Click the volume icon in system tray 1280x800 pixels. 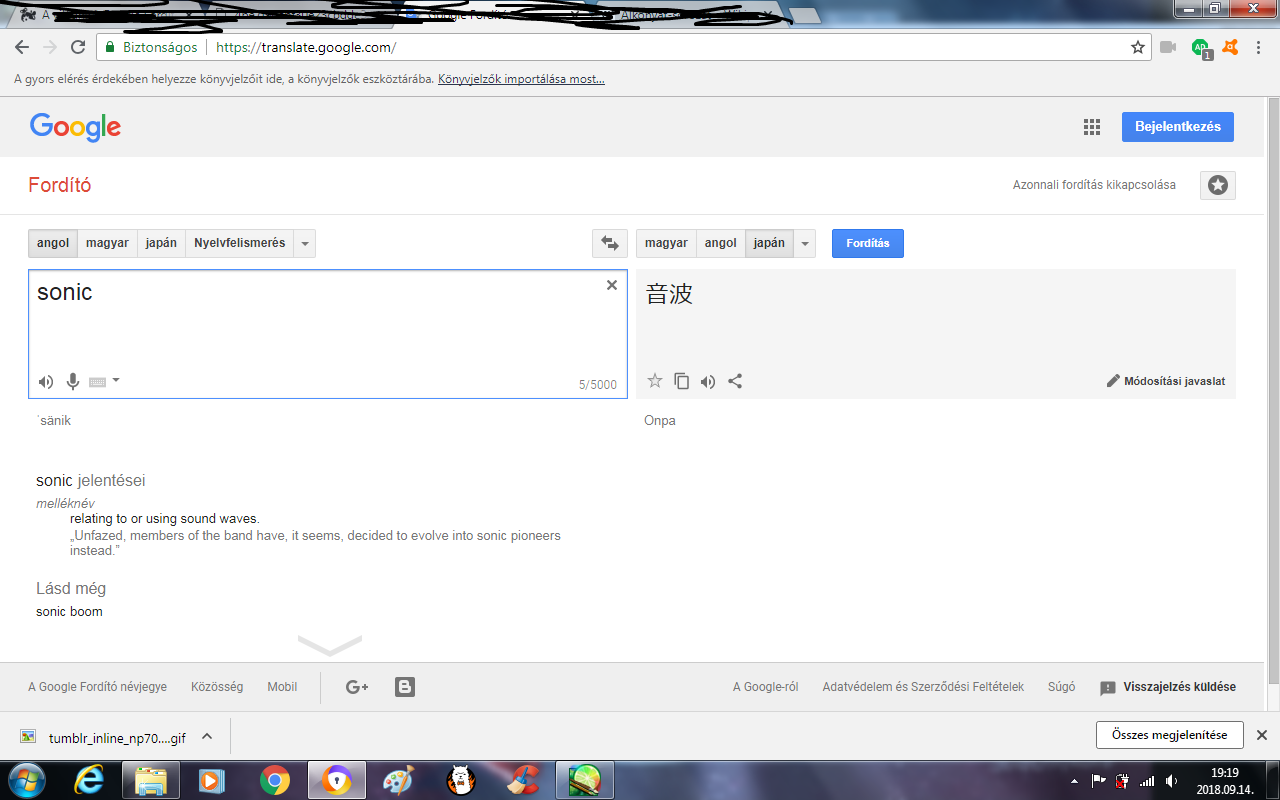1171,780
